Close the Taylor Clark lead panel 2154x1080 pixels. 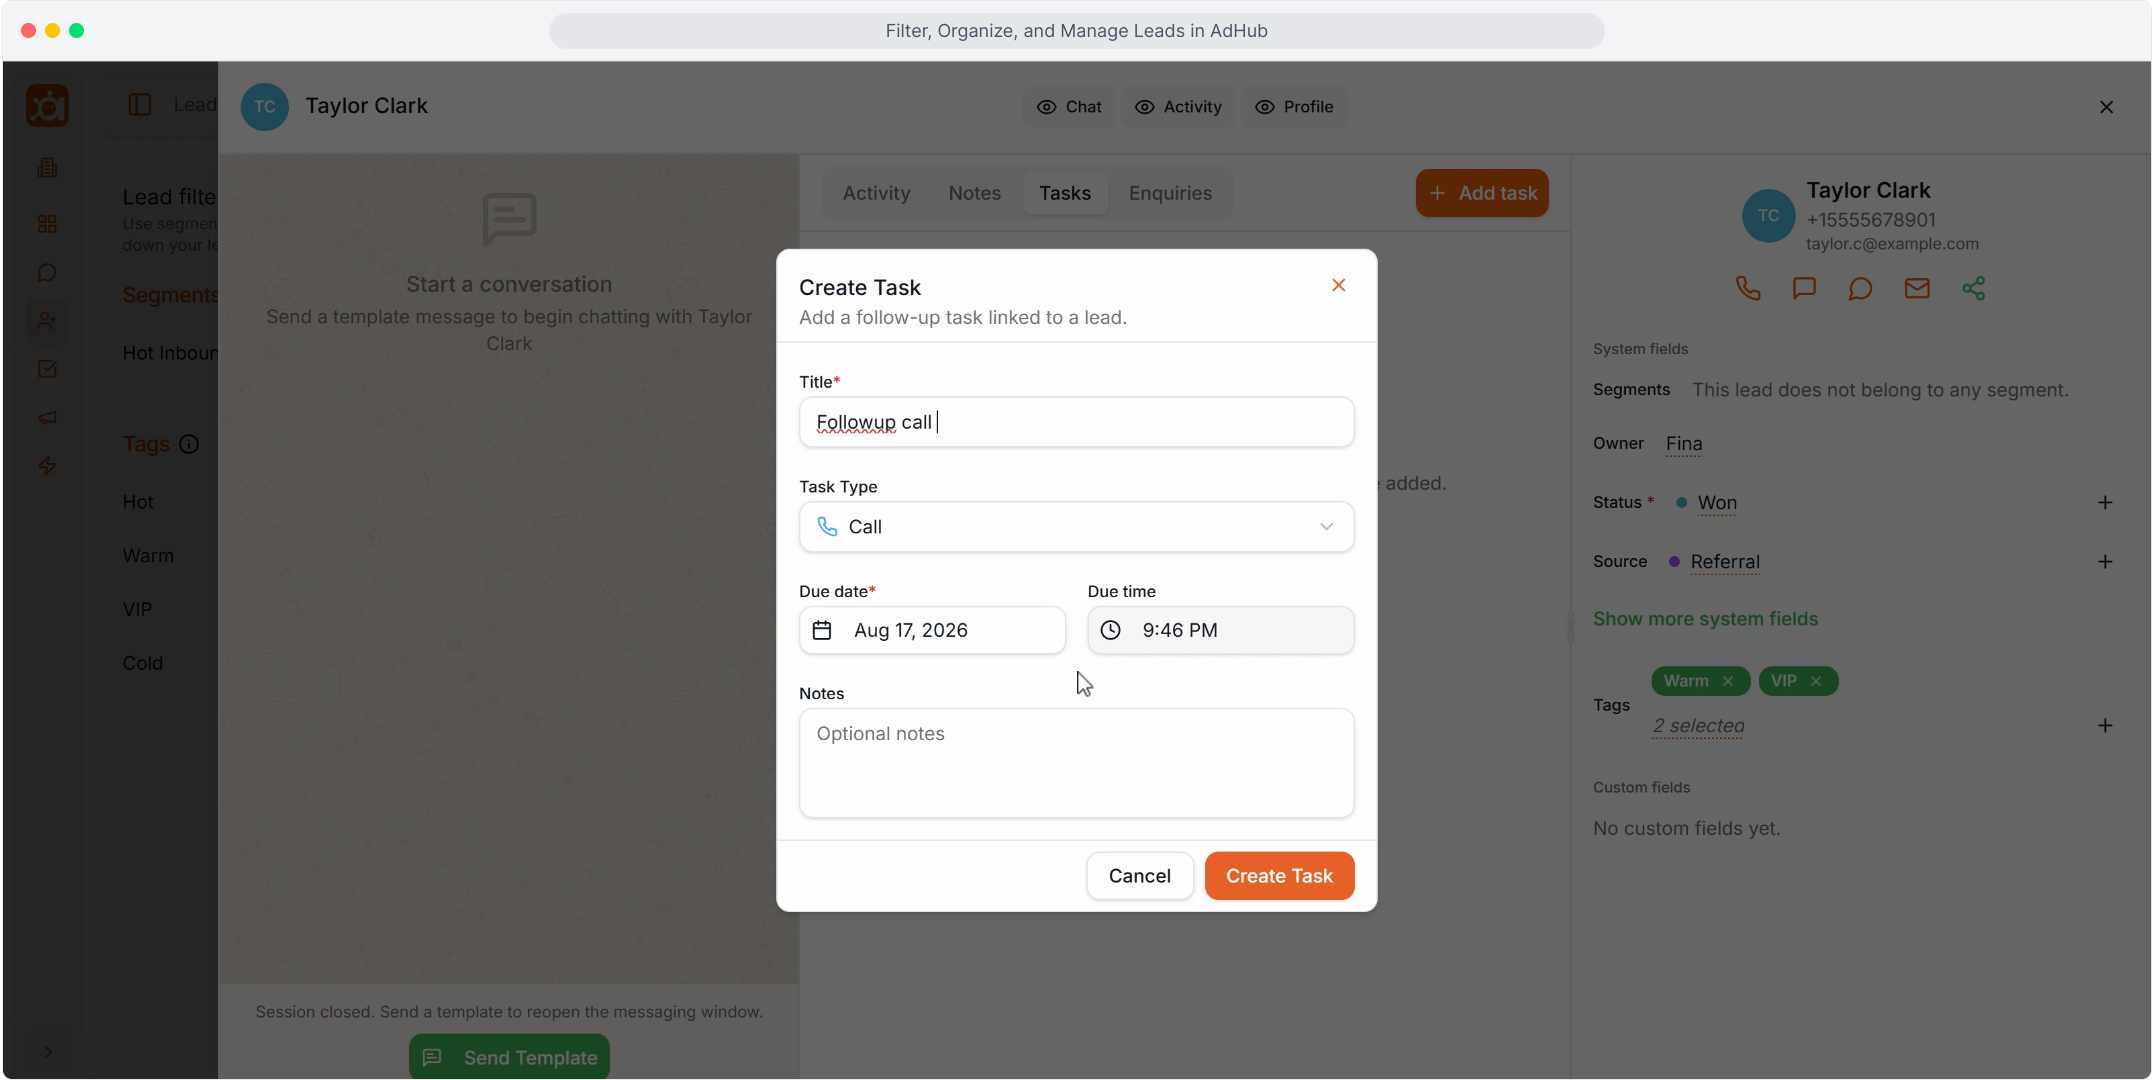tap(2106, 107)
